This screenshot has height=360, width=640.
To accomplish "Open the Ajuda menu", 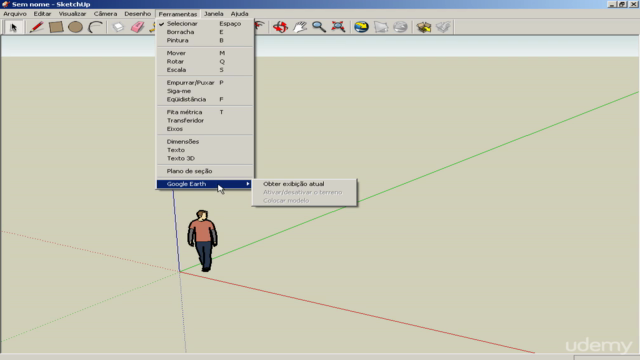I will tap(239, 14).
